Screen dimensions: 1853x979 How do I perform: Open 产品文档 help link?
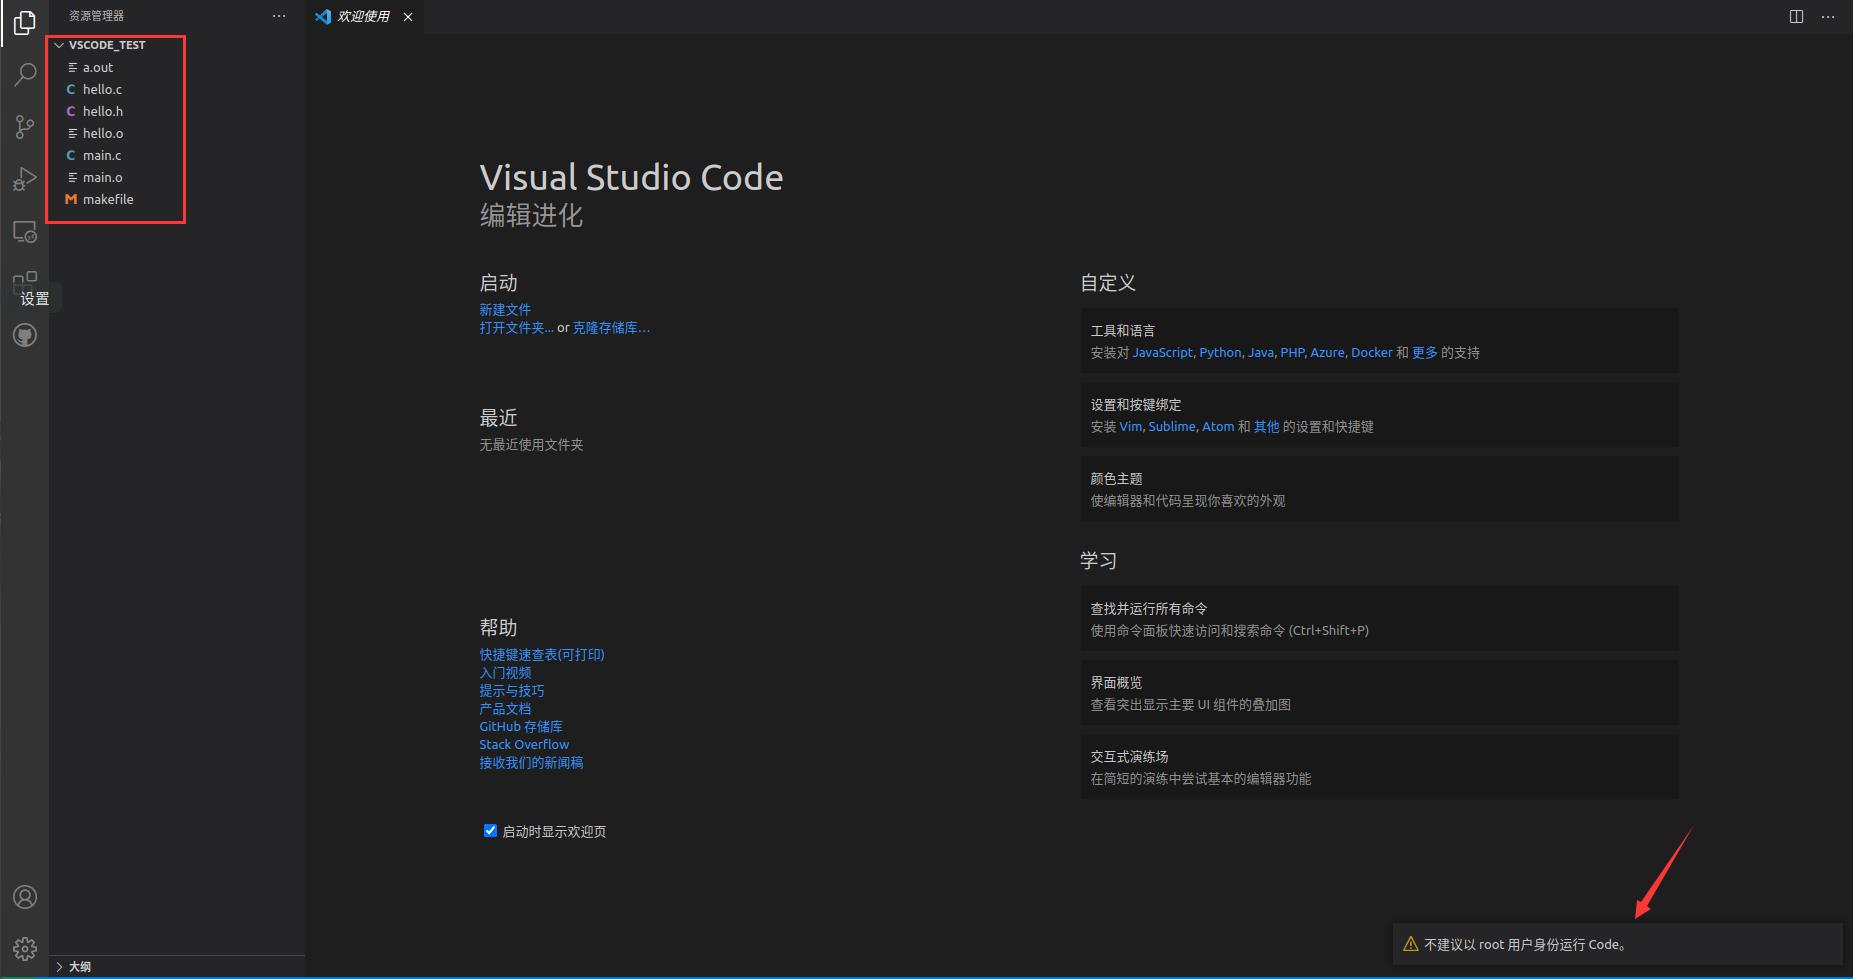click(505, 709)
